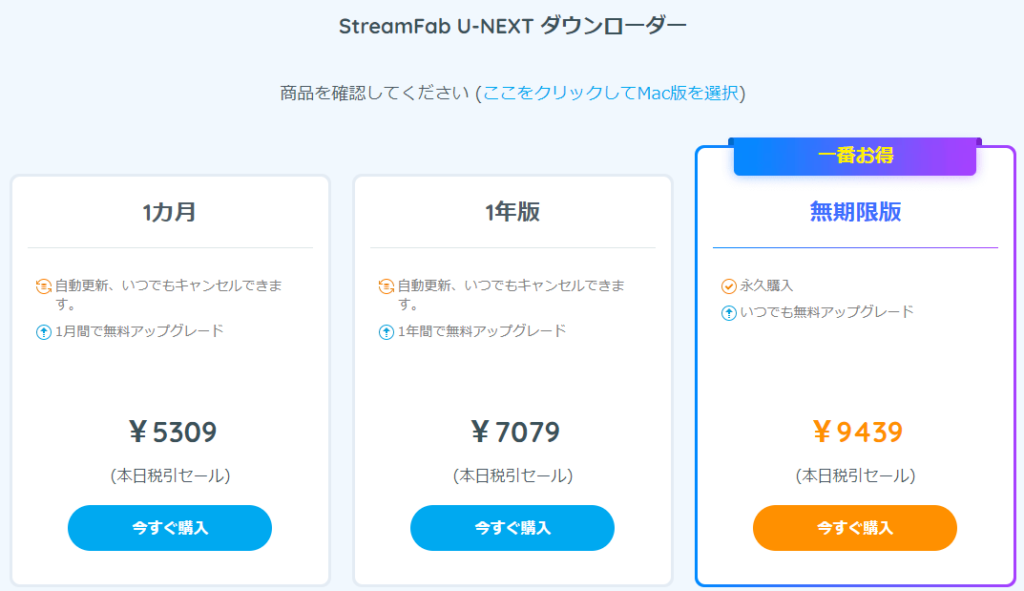The image size is (1024, 591).
Task: Click the ¥5309 price
Action: [x=172, y=432]
